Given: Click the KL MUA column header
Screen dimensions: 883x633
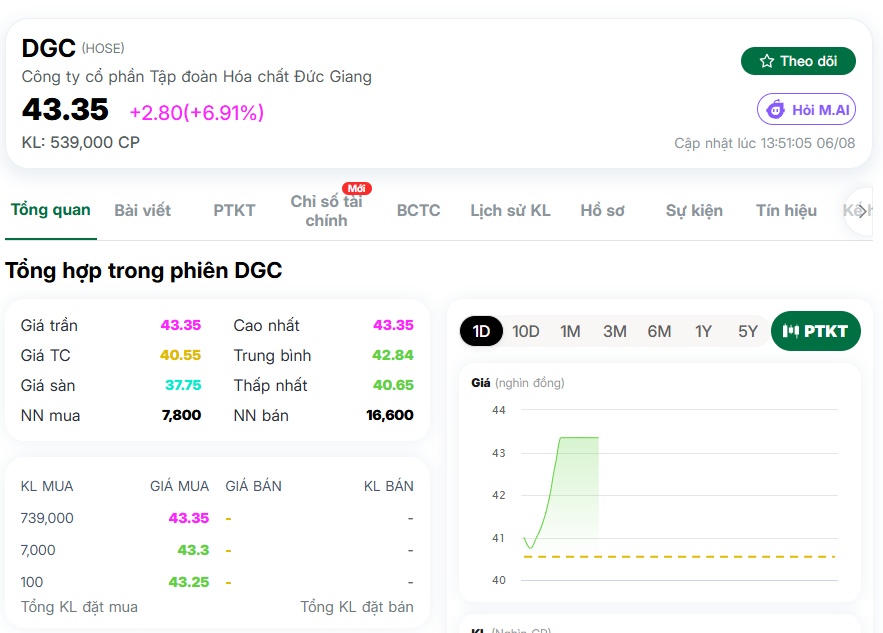Looking at the screenshot, I should (47, 486).
